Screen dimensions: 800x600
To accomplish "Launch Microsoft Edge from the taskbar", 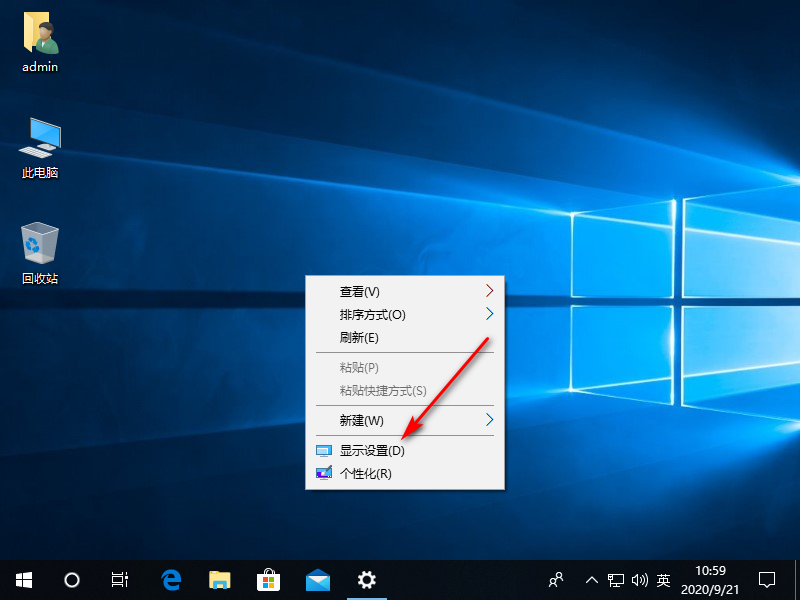I will 170,580.
